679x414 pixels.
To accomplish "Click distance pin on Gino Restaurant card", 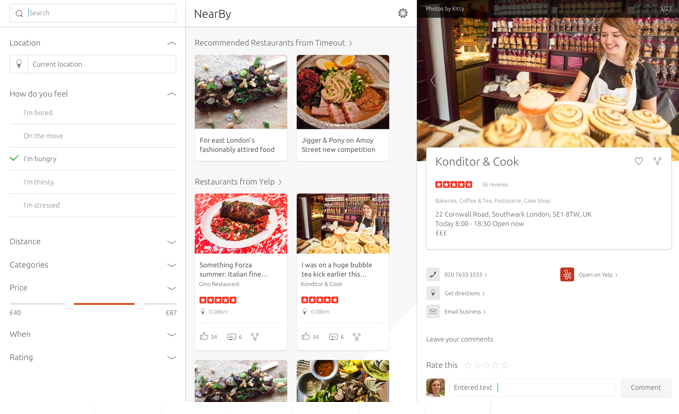I will point(203,312).
